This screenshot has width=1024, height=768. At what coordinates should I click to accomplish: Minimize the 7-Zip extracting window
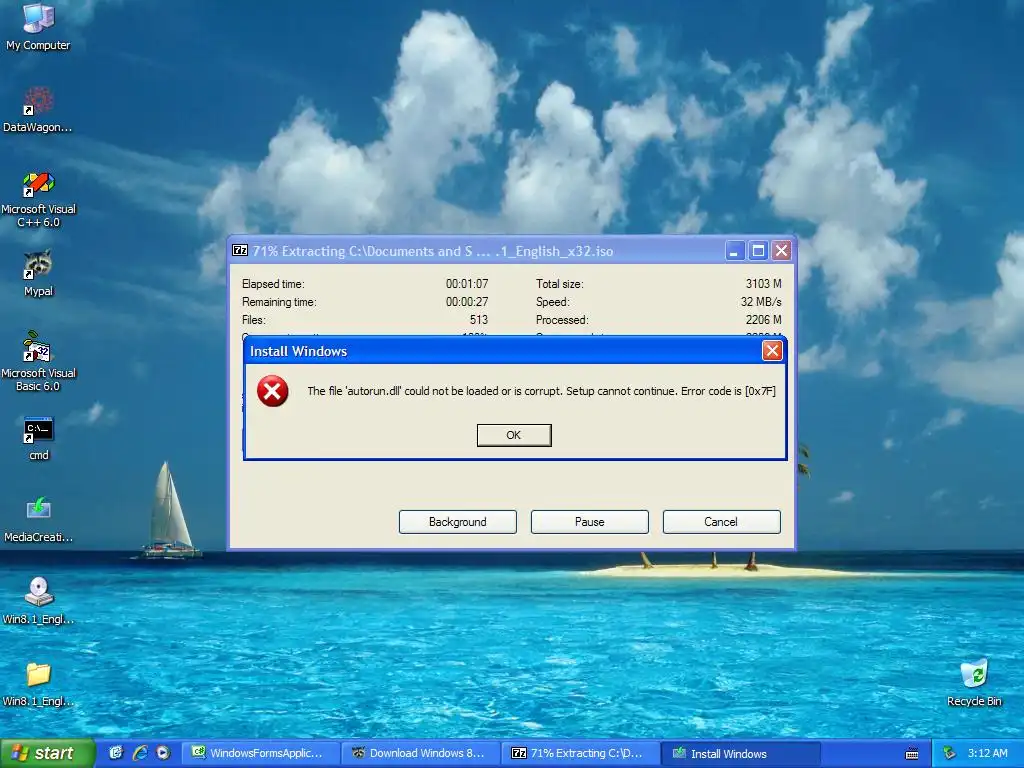(735, 250)
